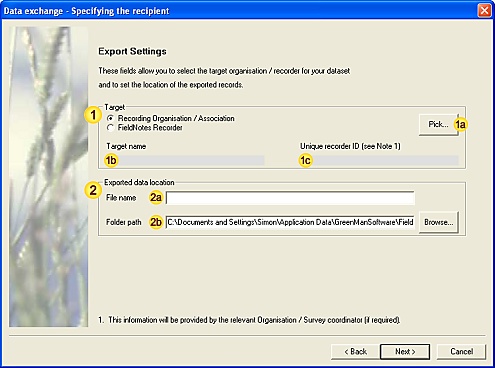
Task: Click the 'Folder path' label
Action: pos(124,222)
